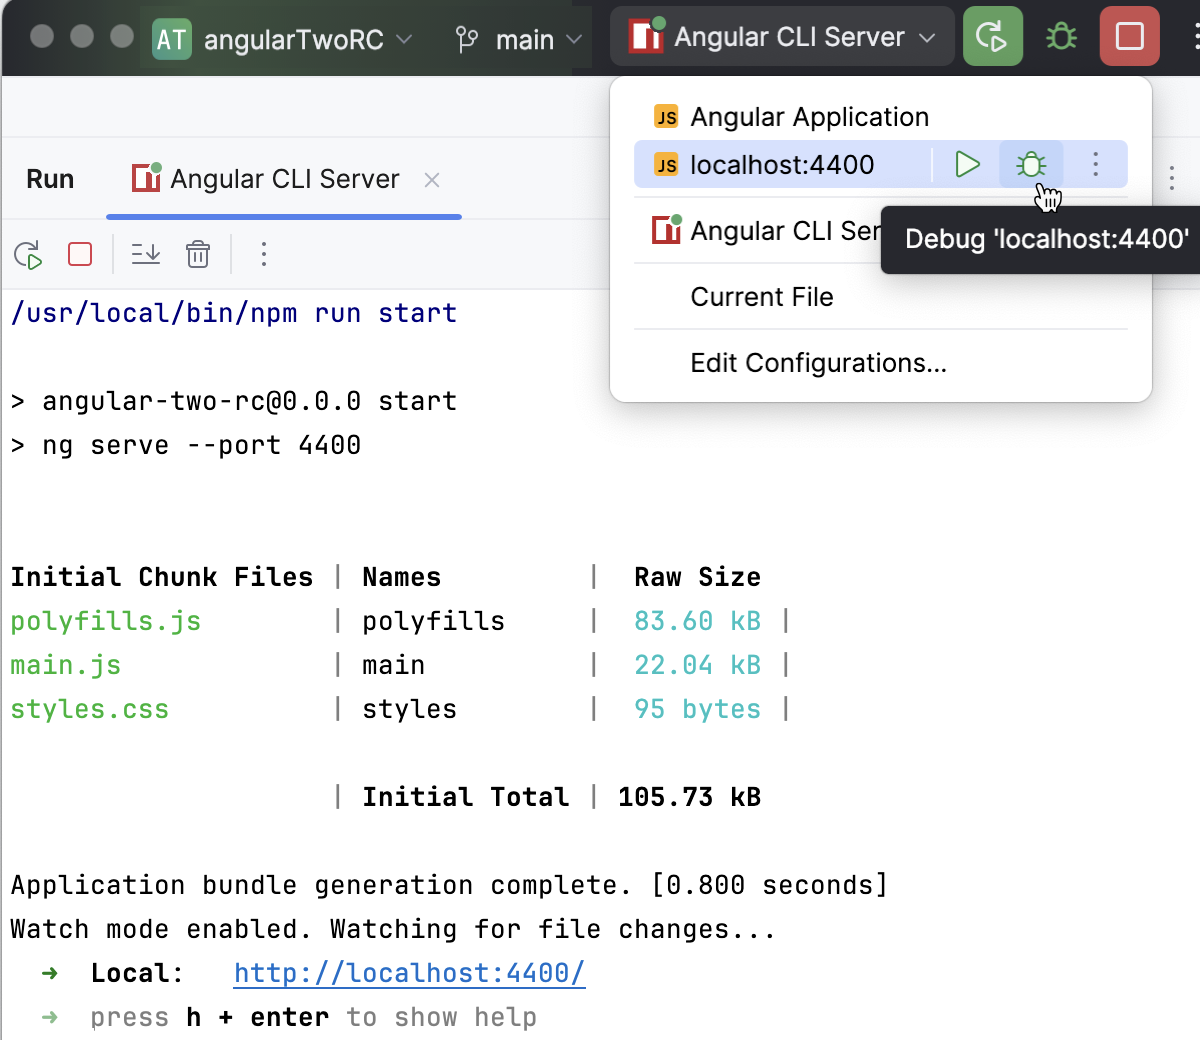Clear the console using the trash icon
Screen dimensions: 1200x1040
pyautogui.click(x=198, y=254)
